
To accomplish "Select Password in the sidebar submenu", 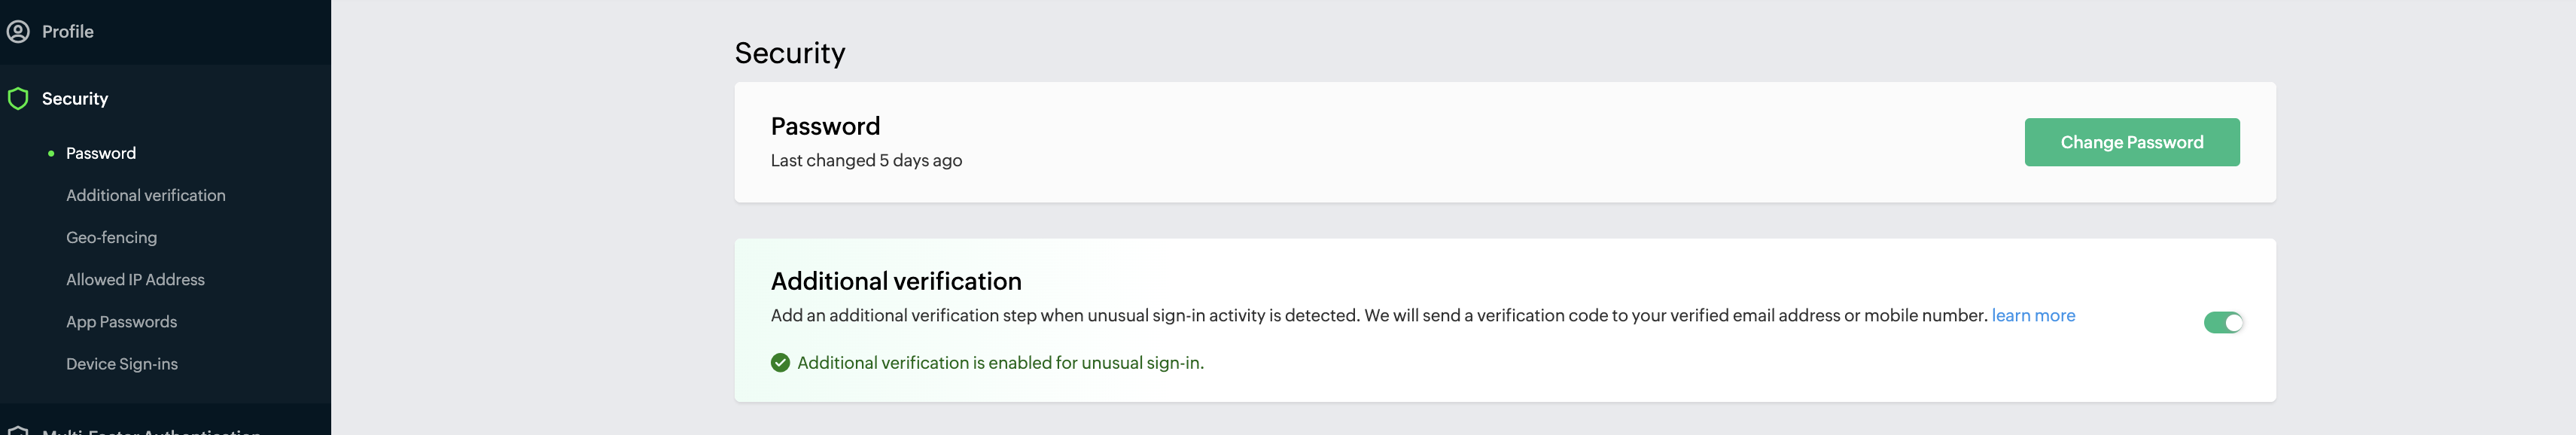I will coord(101,154).
